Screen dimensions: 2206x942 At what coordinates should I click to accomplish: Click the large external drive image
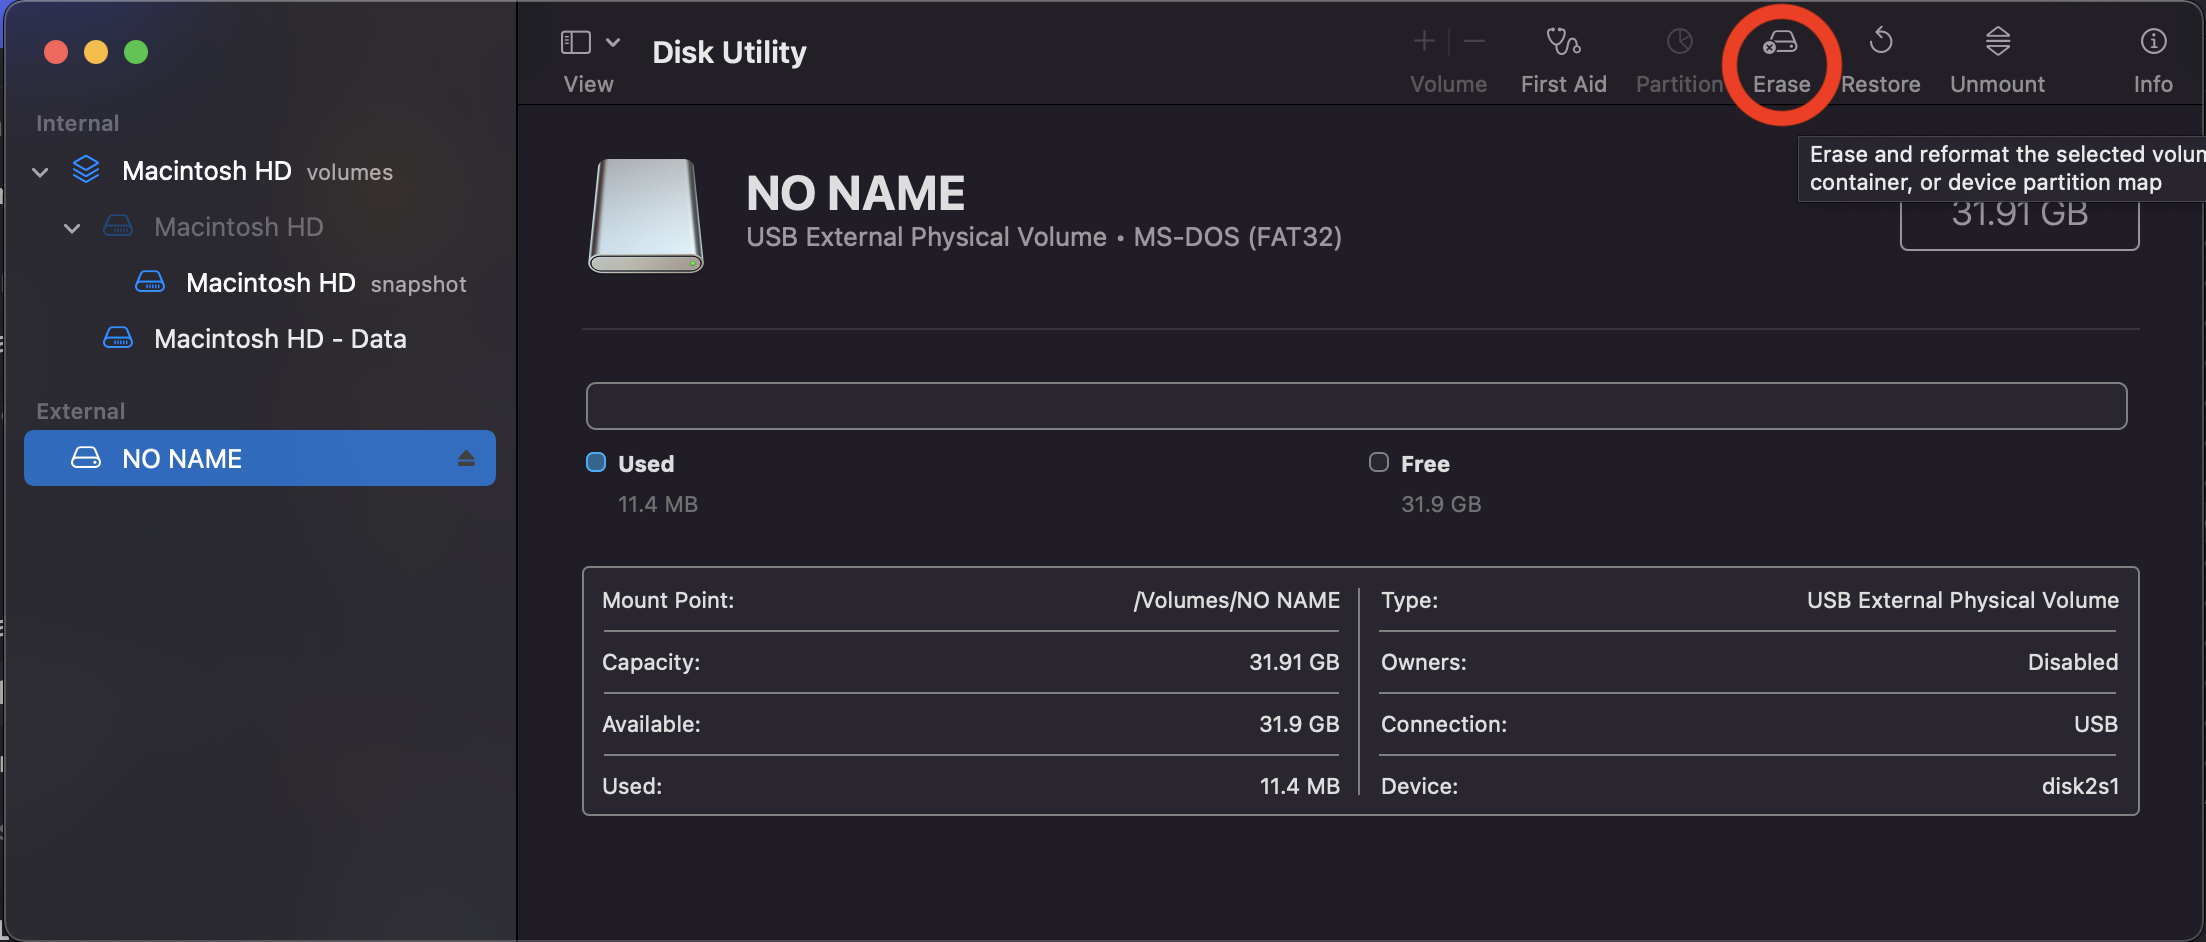(x=646, y=216)
